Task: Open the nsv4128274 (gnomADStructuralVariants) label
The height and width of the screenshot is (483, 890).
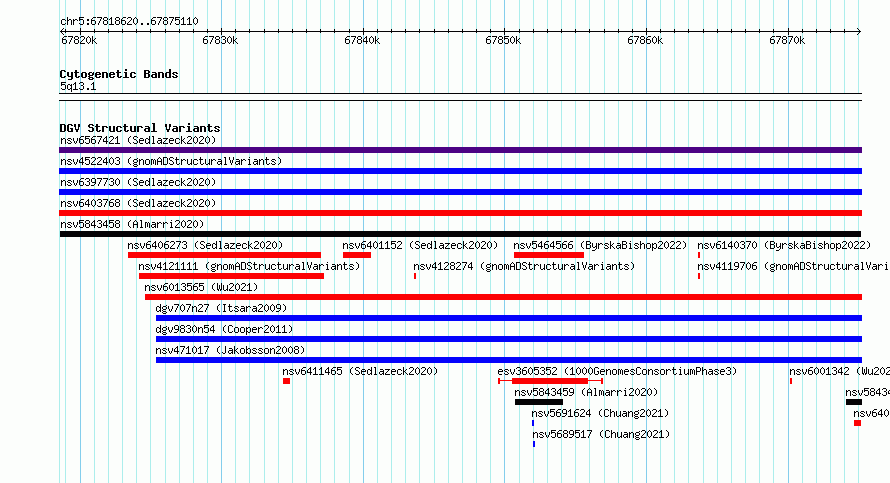Action: pos(524,266)
